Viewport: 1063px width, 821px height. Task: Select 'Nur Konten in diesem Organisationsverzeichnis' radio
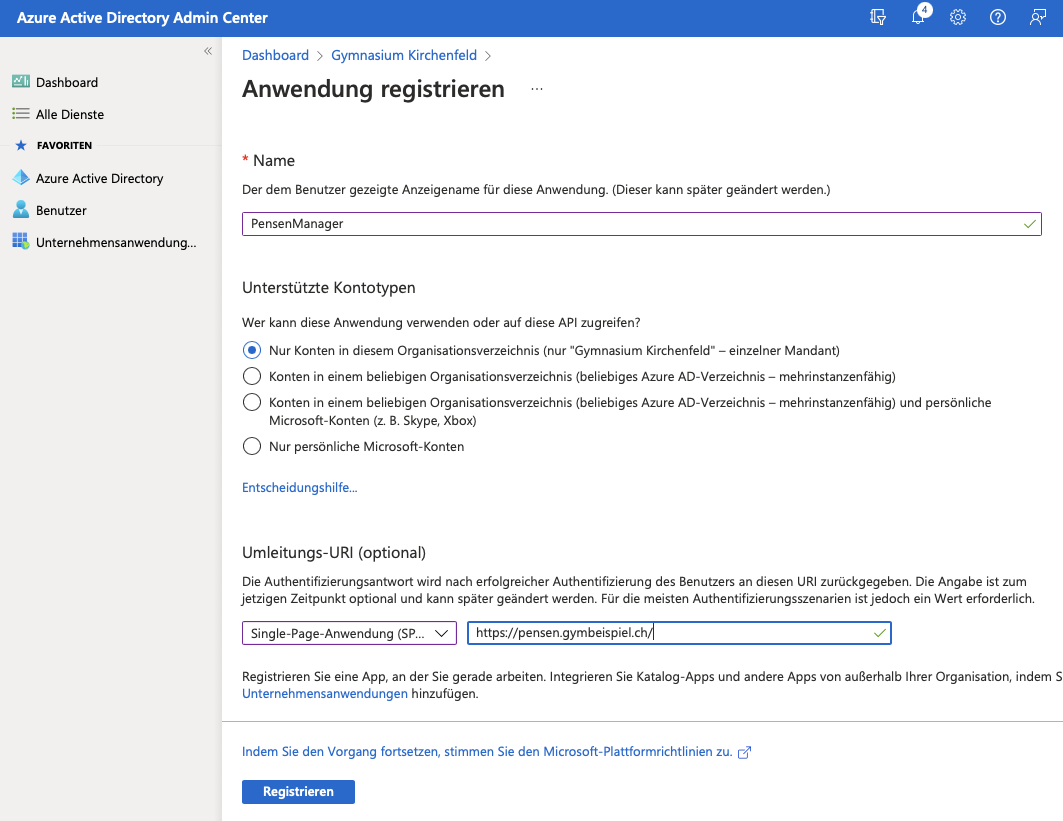[x=252, y=351]
